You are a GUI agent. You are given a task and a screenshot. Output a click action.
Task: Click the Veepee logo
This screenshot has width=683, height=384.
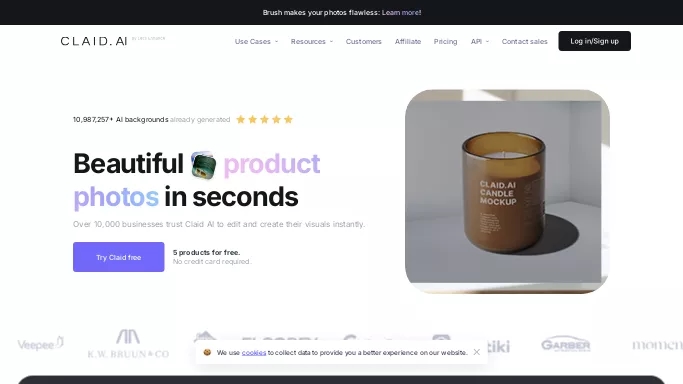click(x=40, y=344)
